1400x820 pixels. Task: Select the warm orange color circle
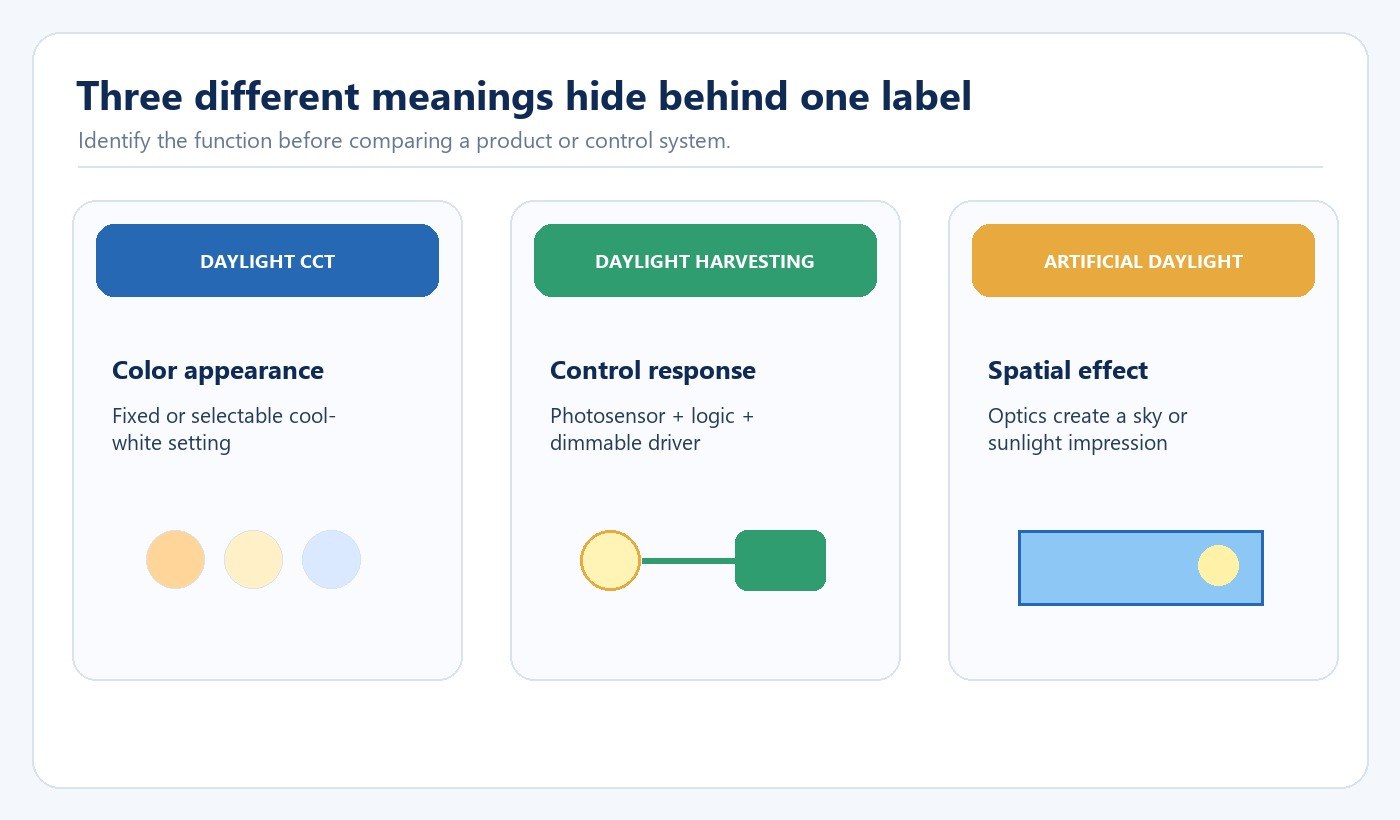click(175, 559)
